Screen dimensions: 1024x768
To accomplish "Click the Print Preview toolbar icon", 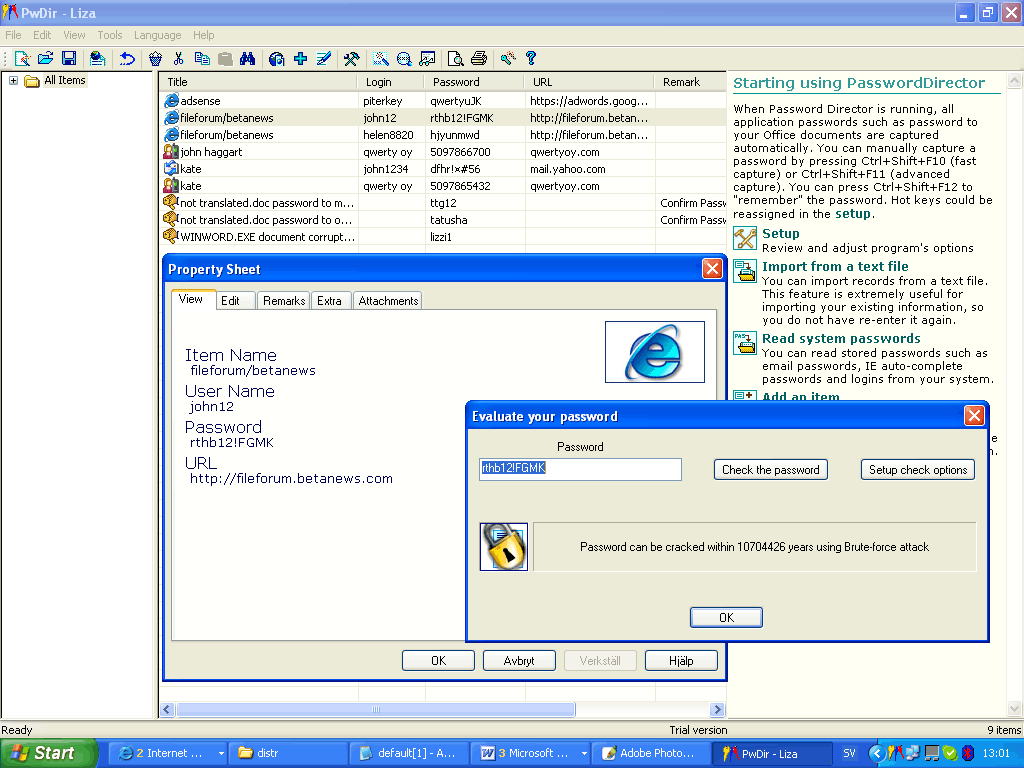I will click(x=455, y=59).
